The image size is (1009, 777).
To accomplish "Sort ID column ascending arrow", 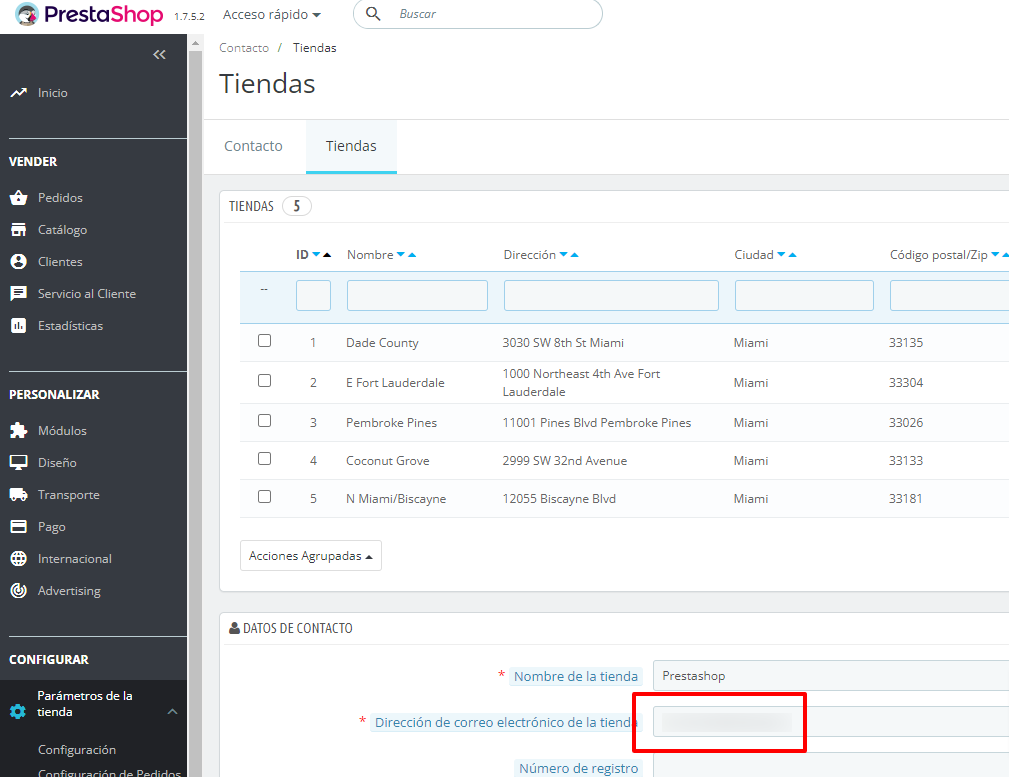I will [327, 255].
